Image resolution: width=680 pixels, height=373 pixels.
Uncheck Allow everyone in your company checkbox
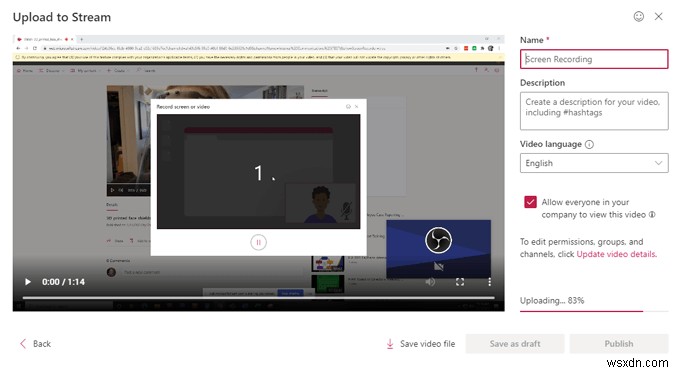[x=530, y=202]
